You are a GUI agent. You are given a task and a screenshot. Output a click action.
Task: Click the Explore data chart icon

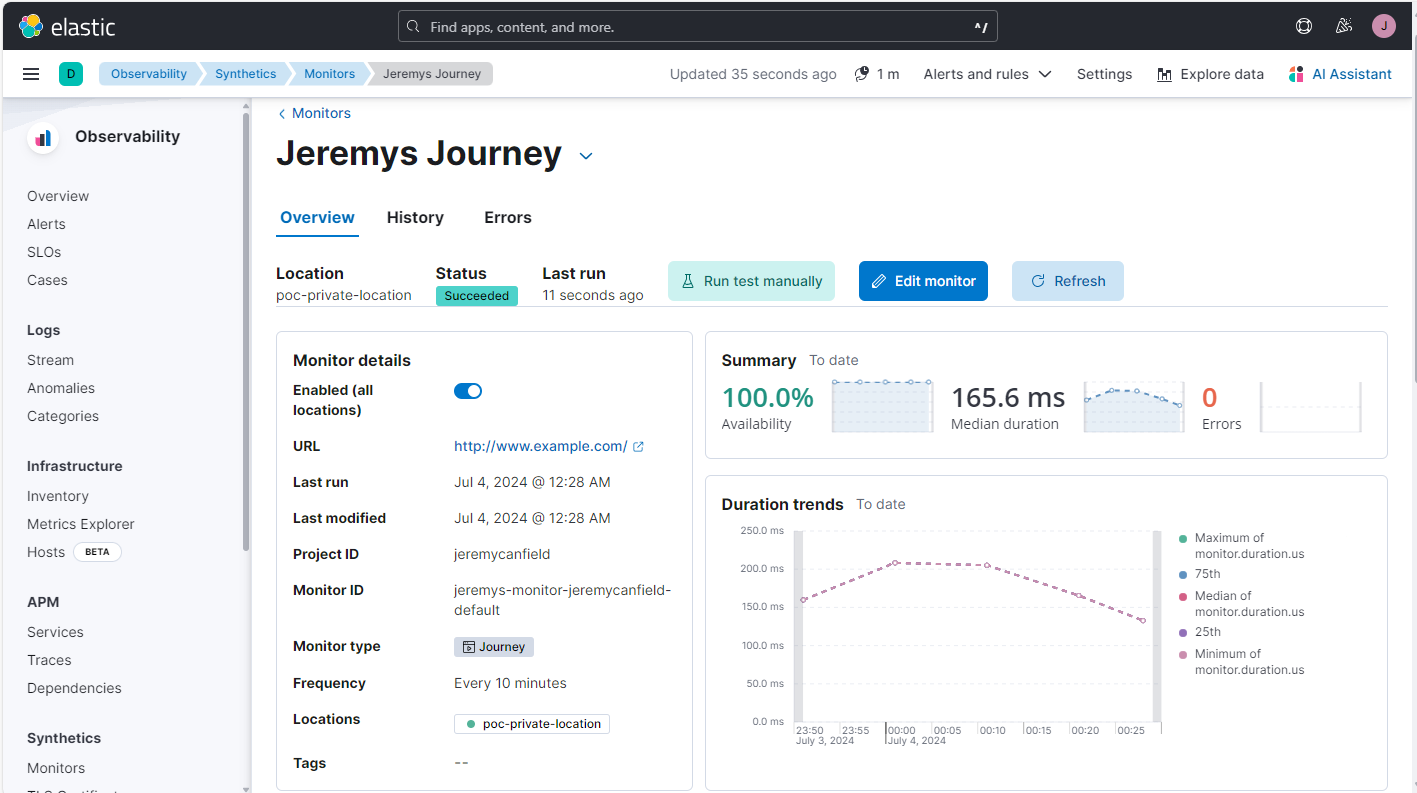(1164, 75)
